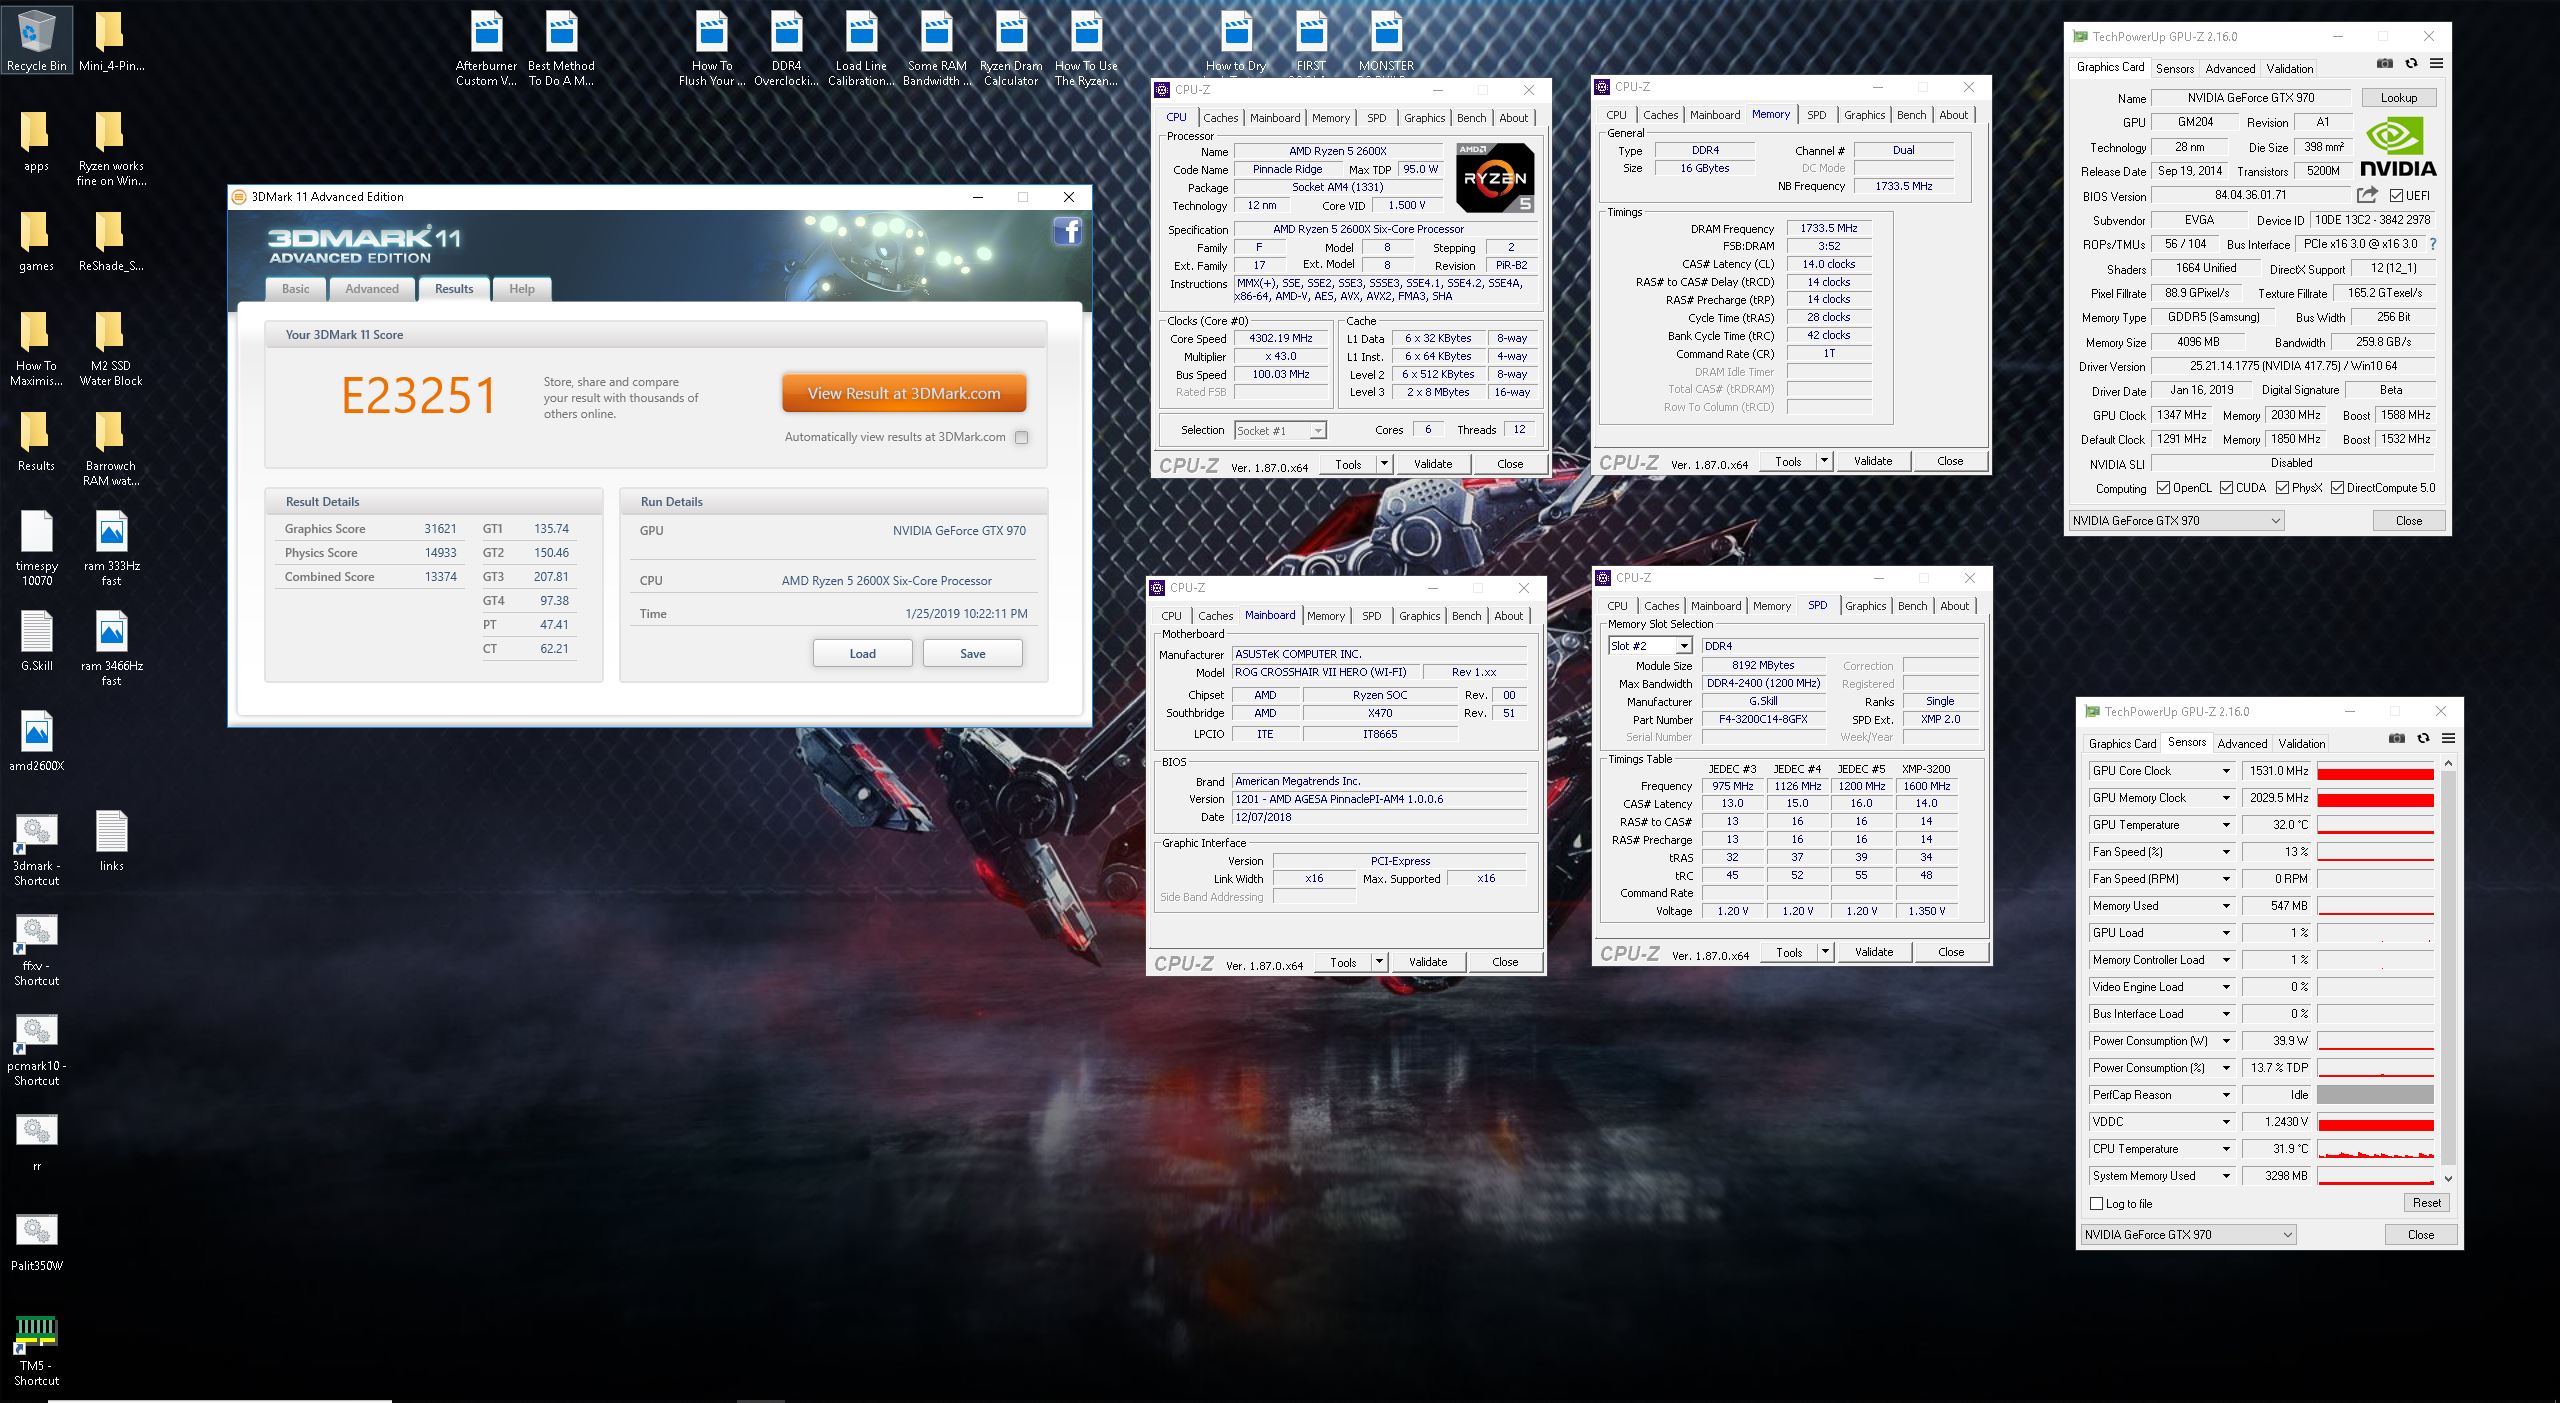Click the Lookup button in GPU-Z

(2398, 98)
